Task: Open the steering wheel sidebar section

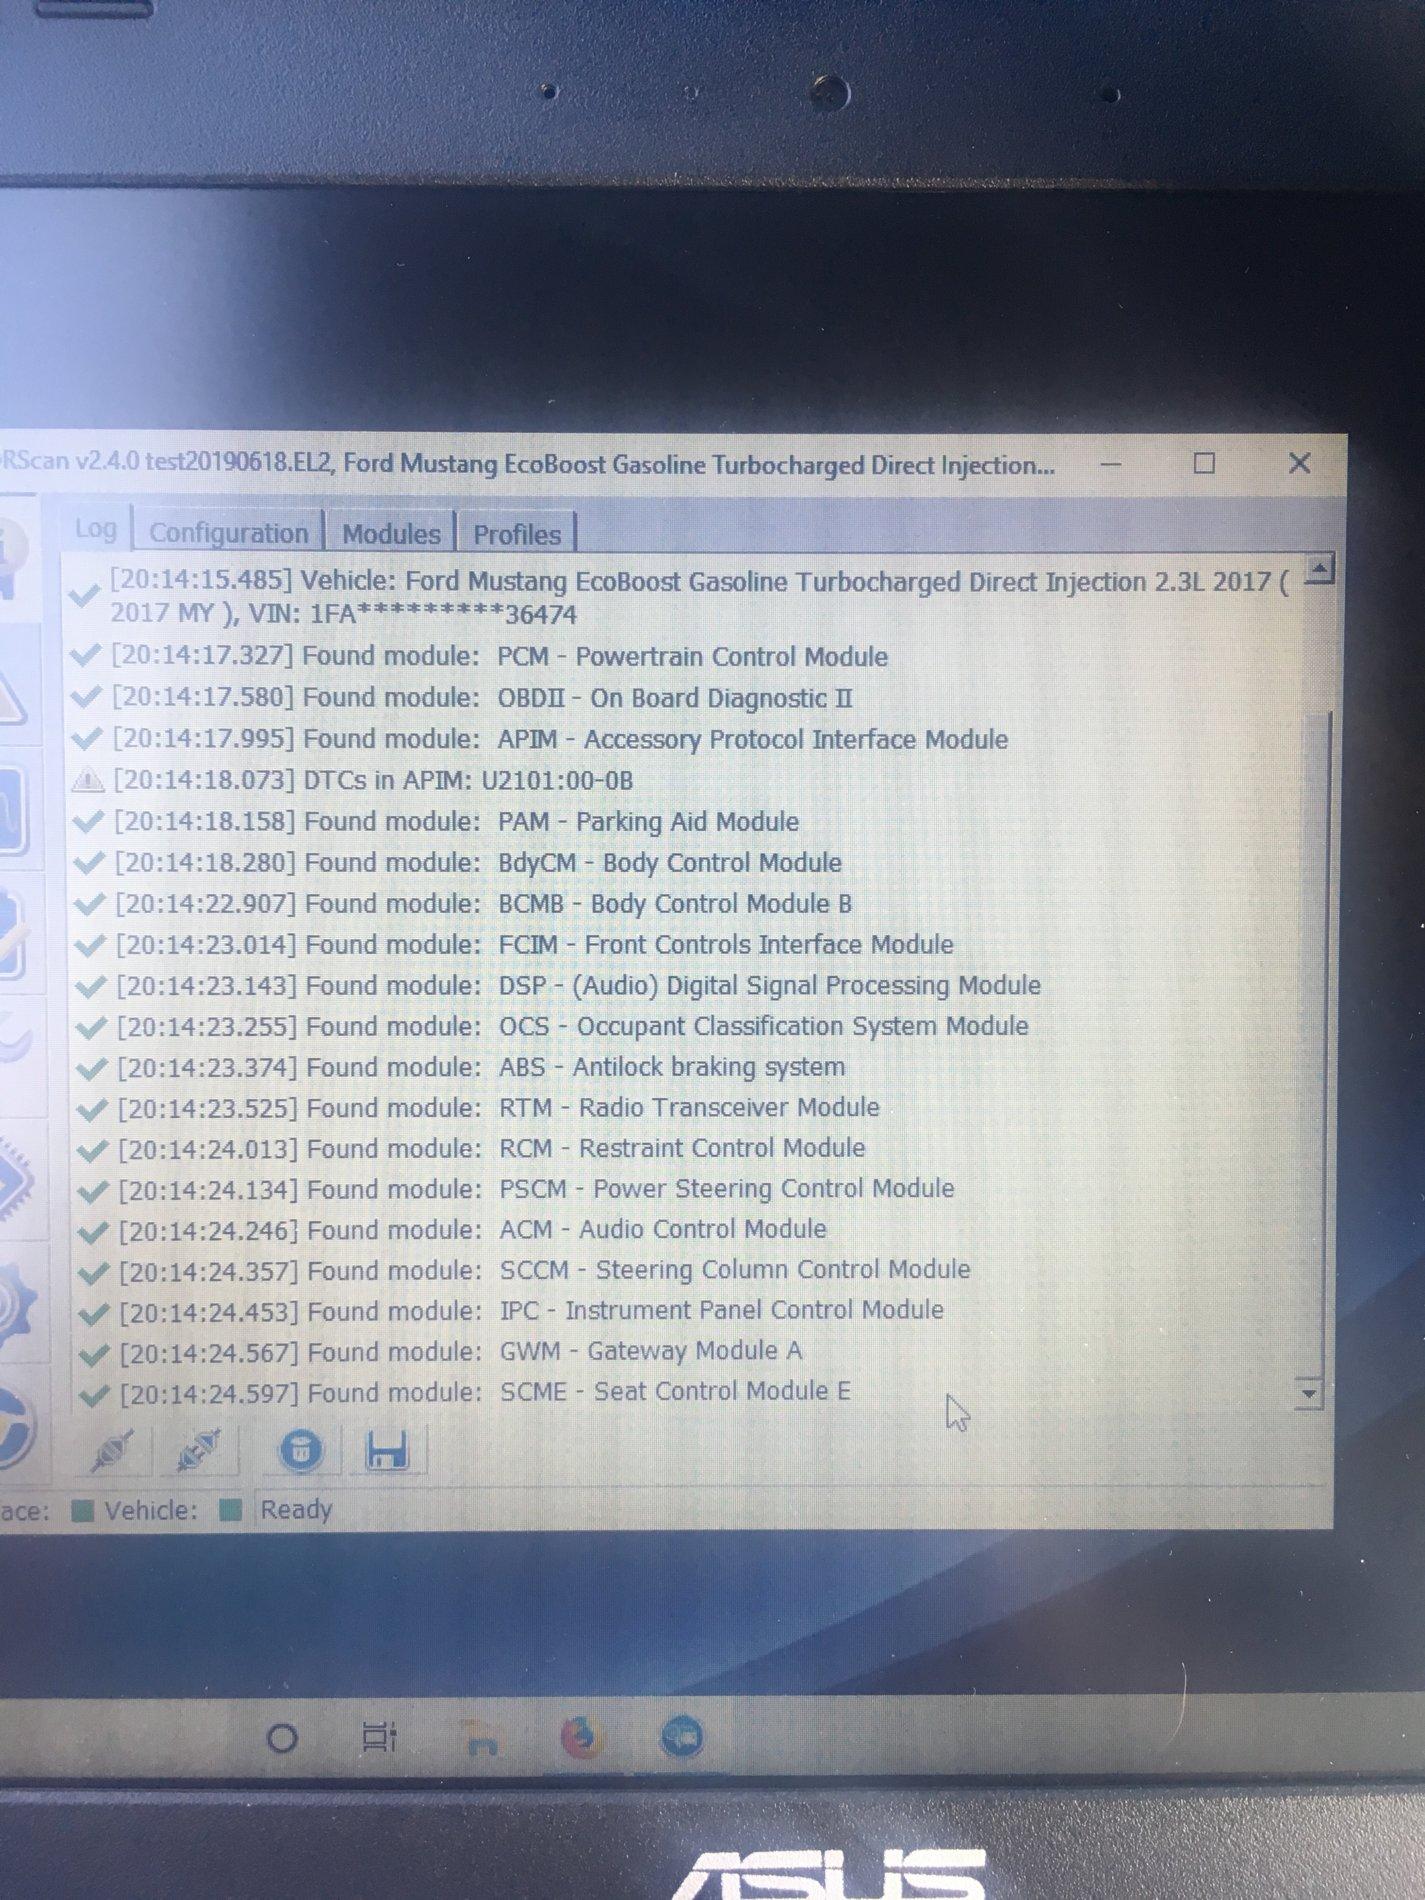Action: click(x=17, y=1428)
